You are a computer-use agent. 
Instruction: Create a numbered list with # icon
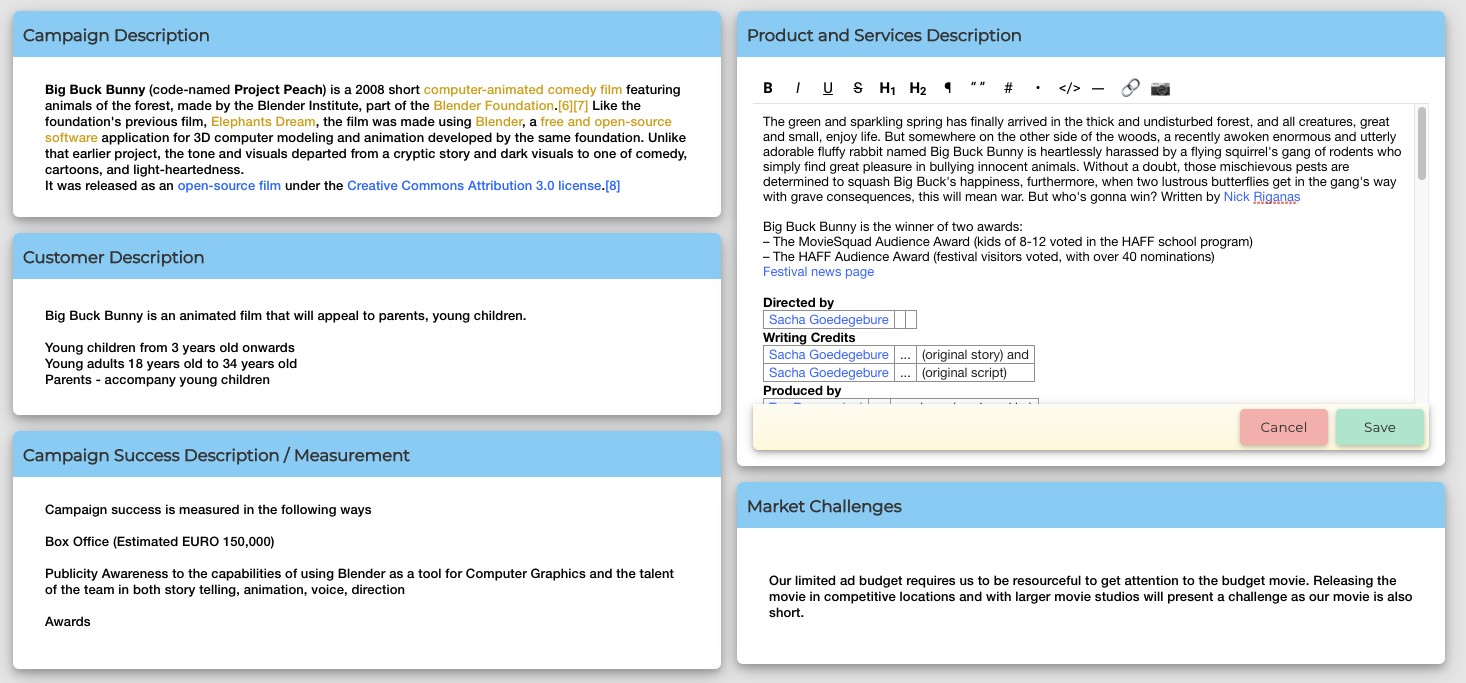[1008, 88]
